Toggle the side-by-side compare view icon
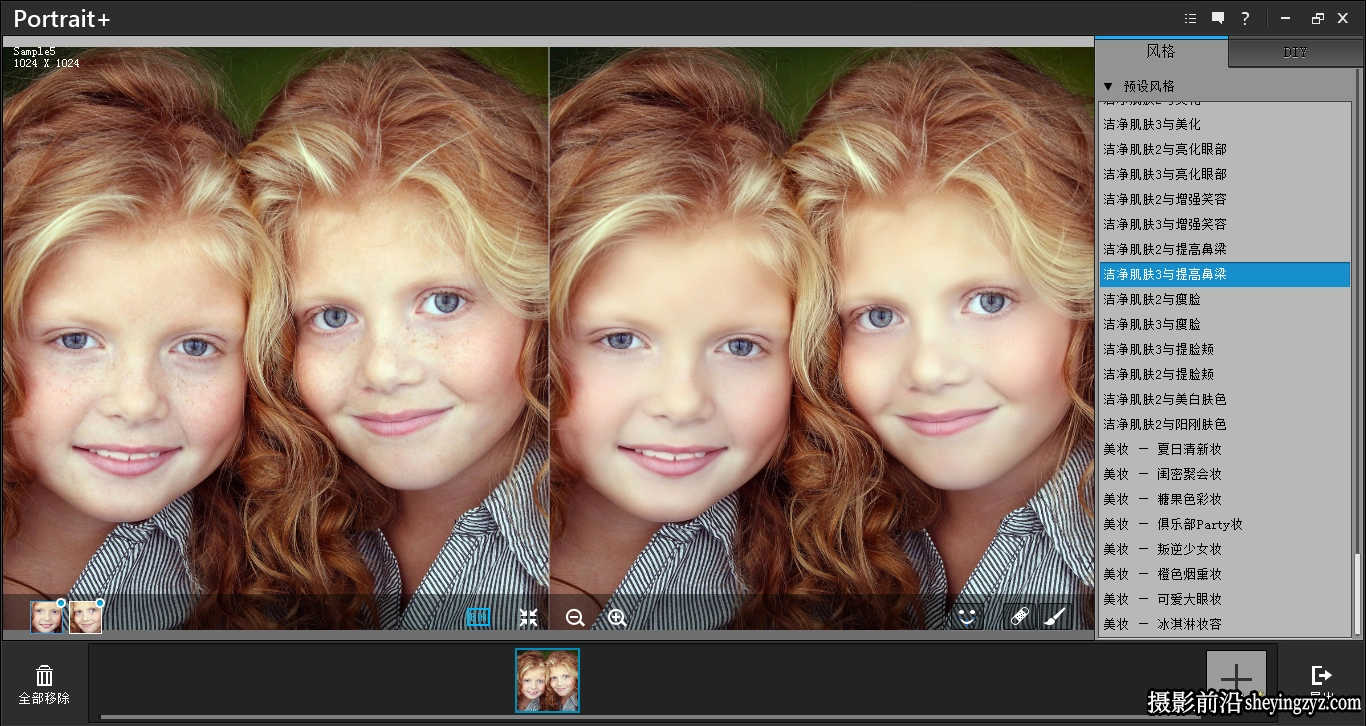Image resolution: width=1366 pixels, height=726 pixels. [x=478, y=618]
